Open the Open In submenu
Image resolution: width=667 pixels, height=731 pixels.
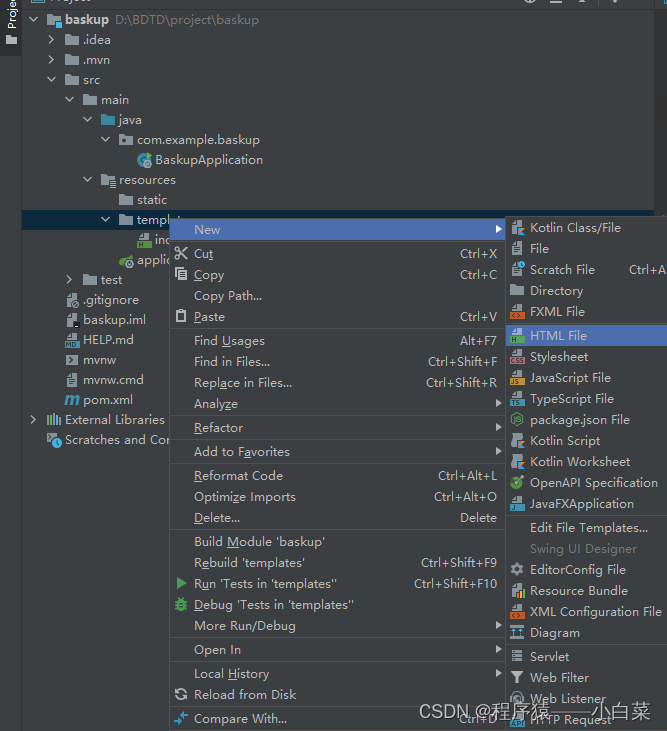point(337,650)
